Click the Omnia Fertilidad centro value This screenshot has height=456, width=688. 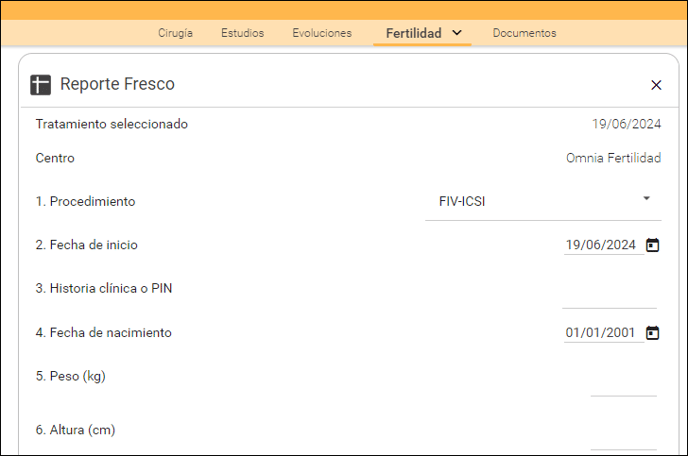[613, 158]
